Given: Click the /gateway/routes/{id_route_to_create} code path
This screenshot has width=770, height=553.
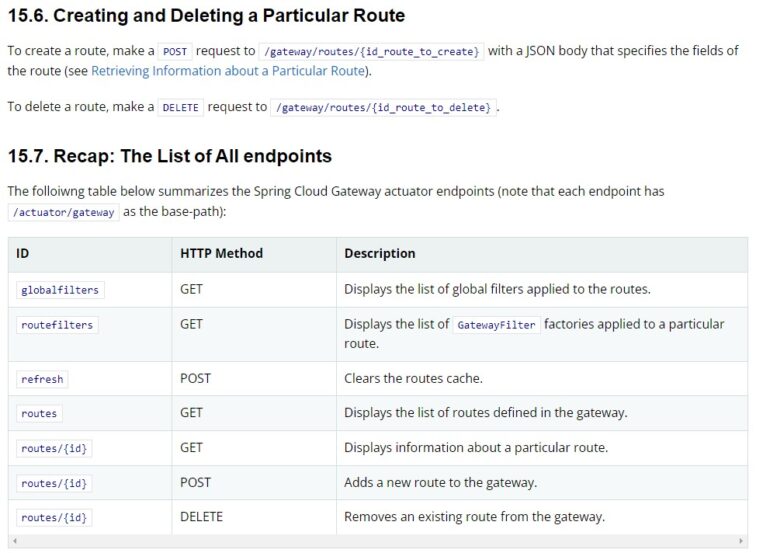Looking at the screenshot, I should pos(371,52).
